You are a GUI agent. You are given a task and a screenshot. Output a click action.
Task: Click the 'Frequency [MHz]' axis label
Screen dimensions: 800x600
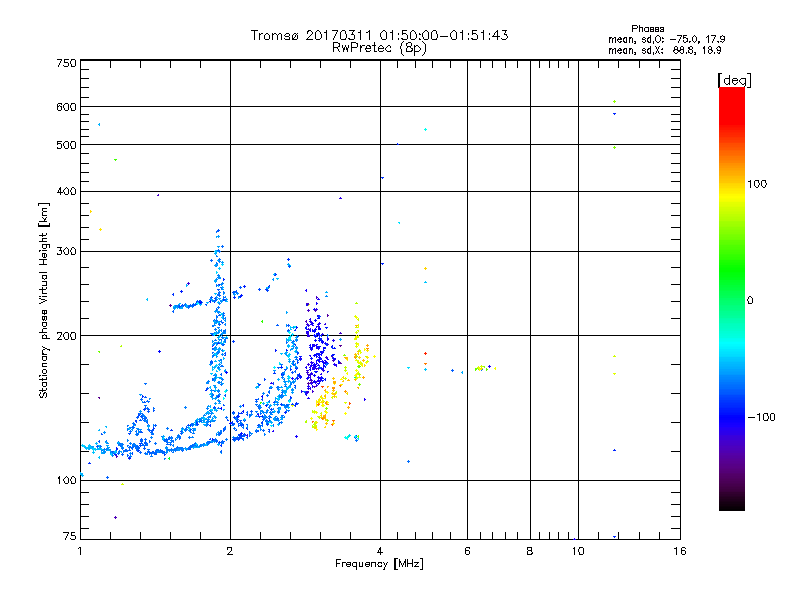[x=379, y=564]
